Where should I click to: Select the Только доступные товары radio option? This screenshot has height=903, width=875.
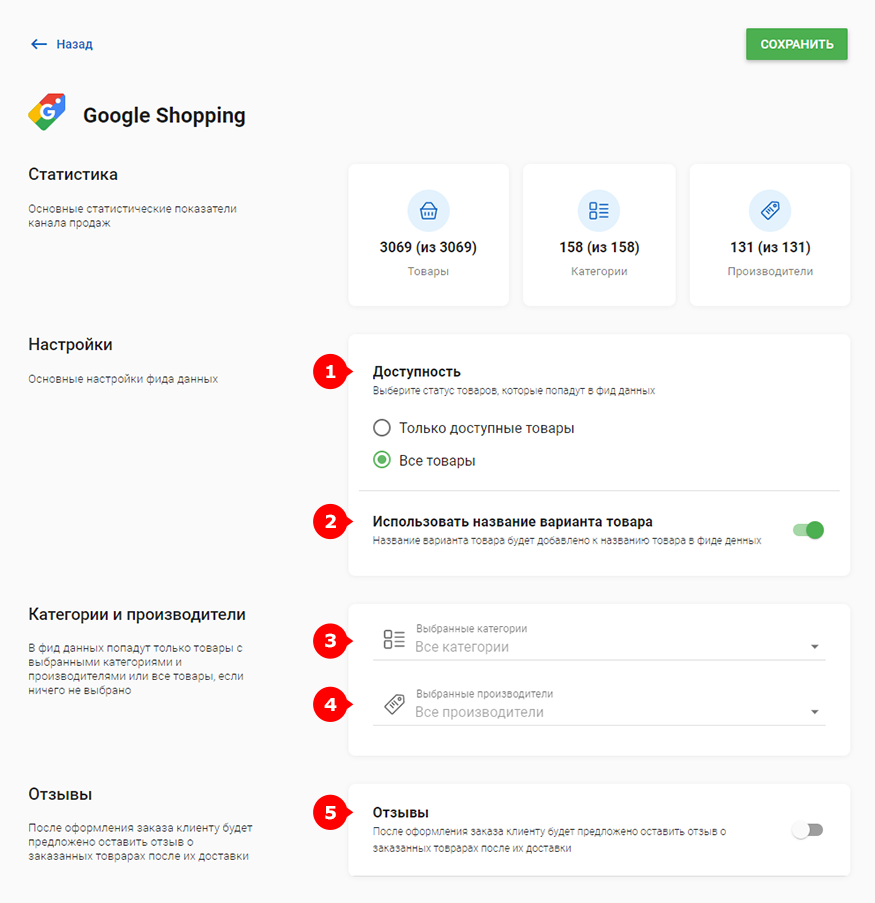pyautogui.click(x=381, y=428)
